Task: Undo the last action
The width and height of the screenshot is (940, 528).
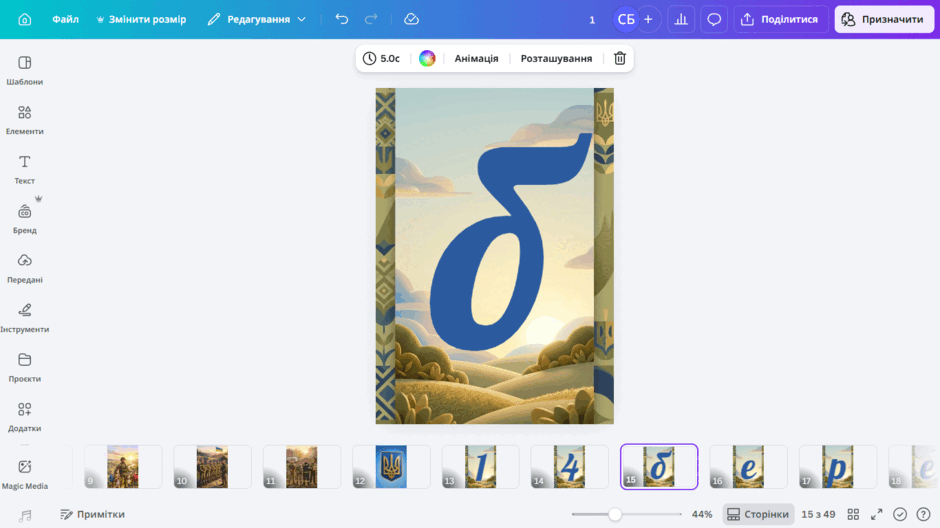Action: (342, 19)
